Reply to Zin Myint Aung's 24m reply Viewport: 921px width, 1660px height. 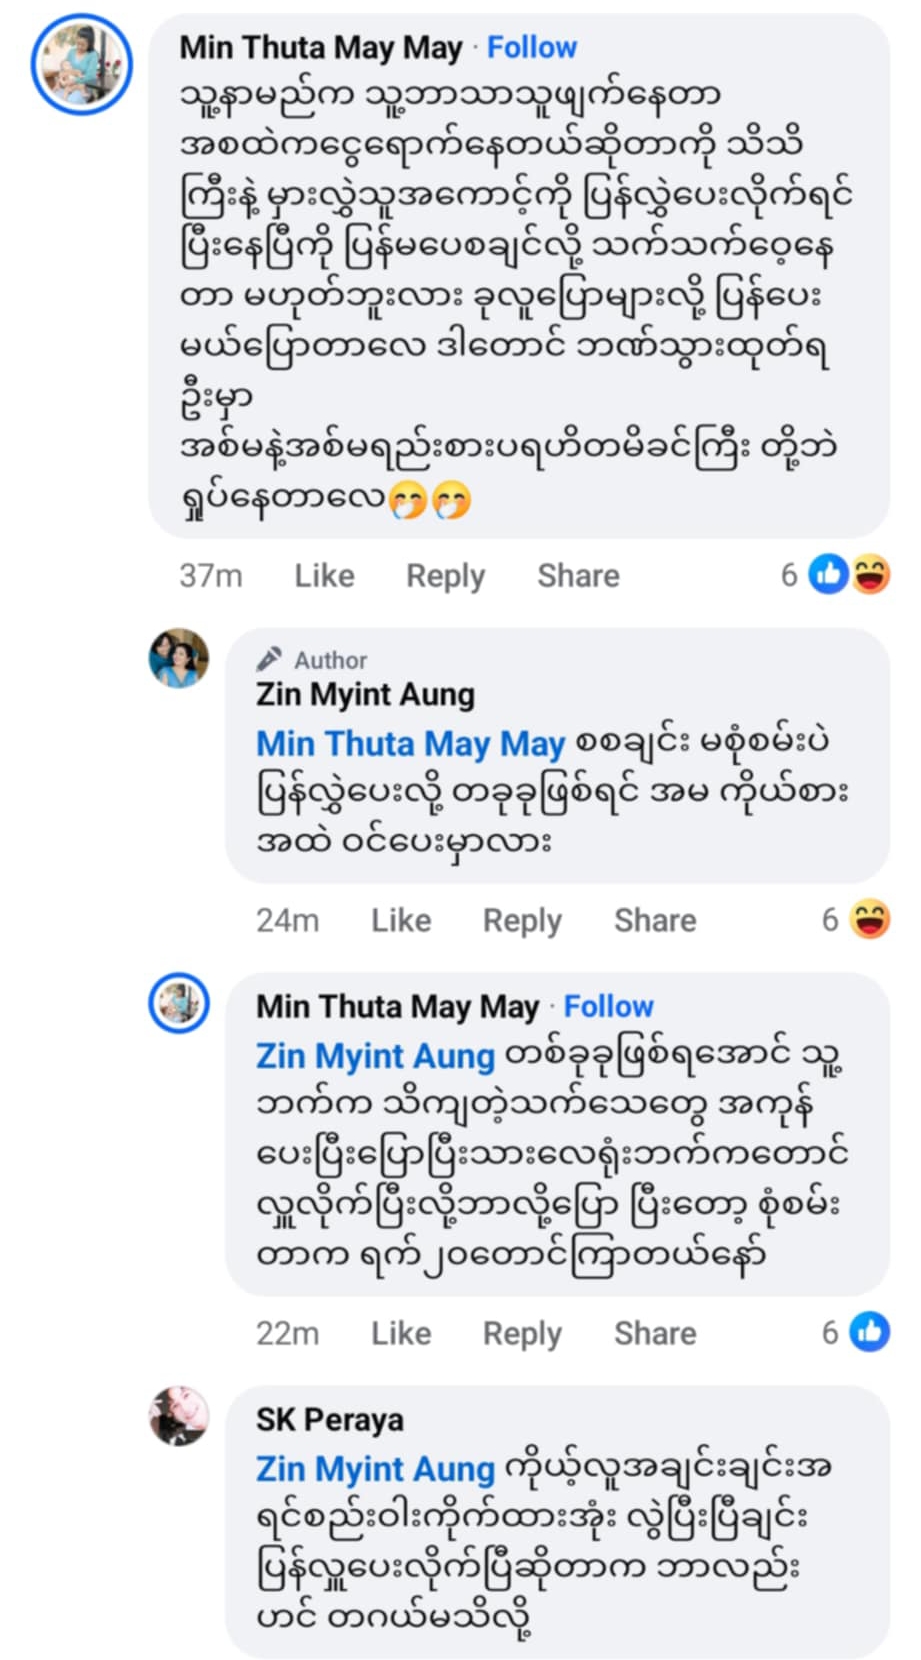coord(522,920)
